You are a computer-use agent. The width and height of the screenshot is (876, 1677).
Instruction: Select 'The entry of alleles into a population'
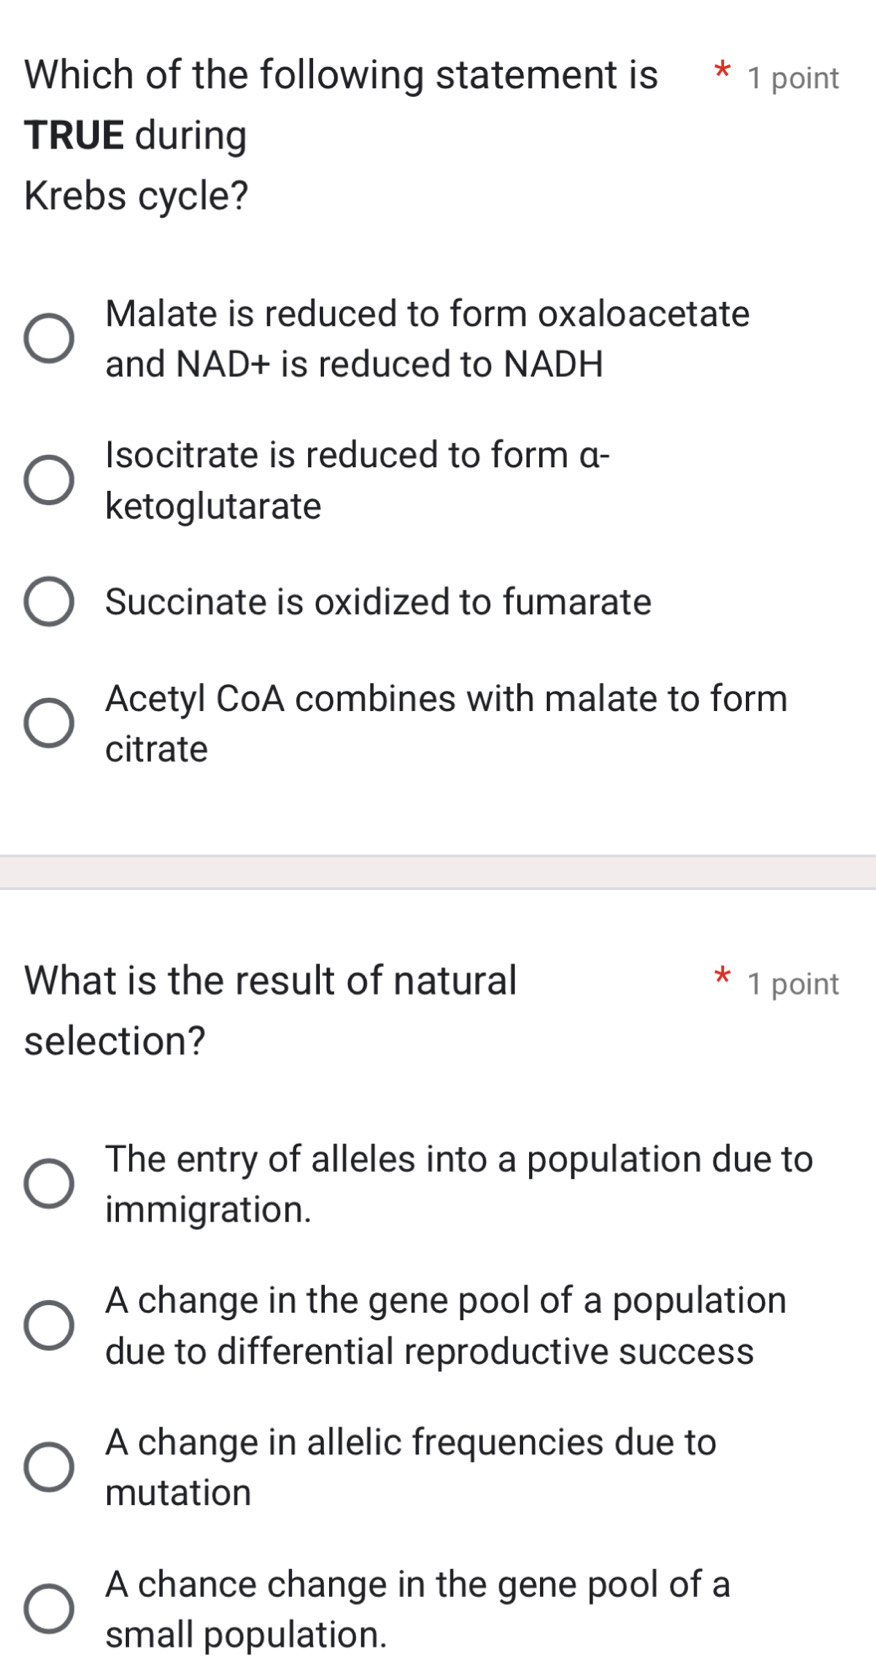point(49,1183)
